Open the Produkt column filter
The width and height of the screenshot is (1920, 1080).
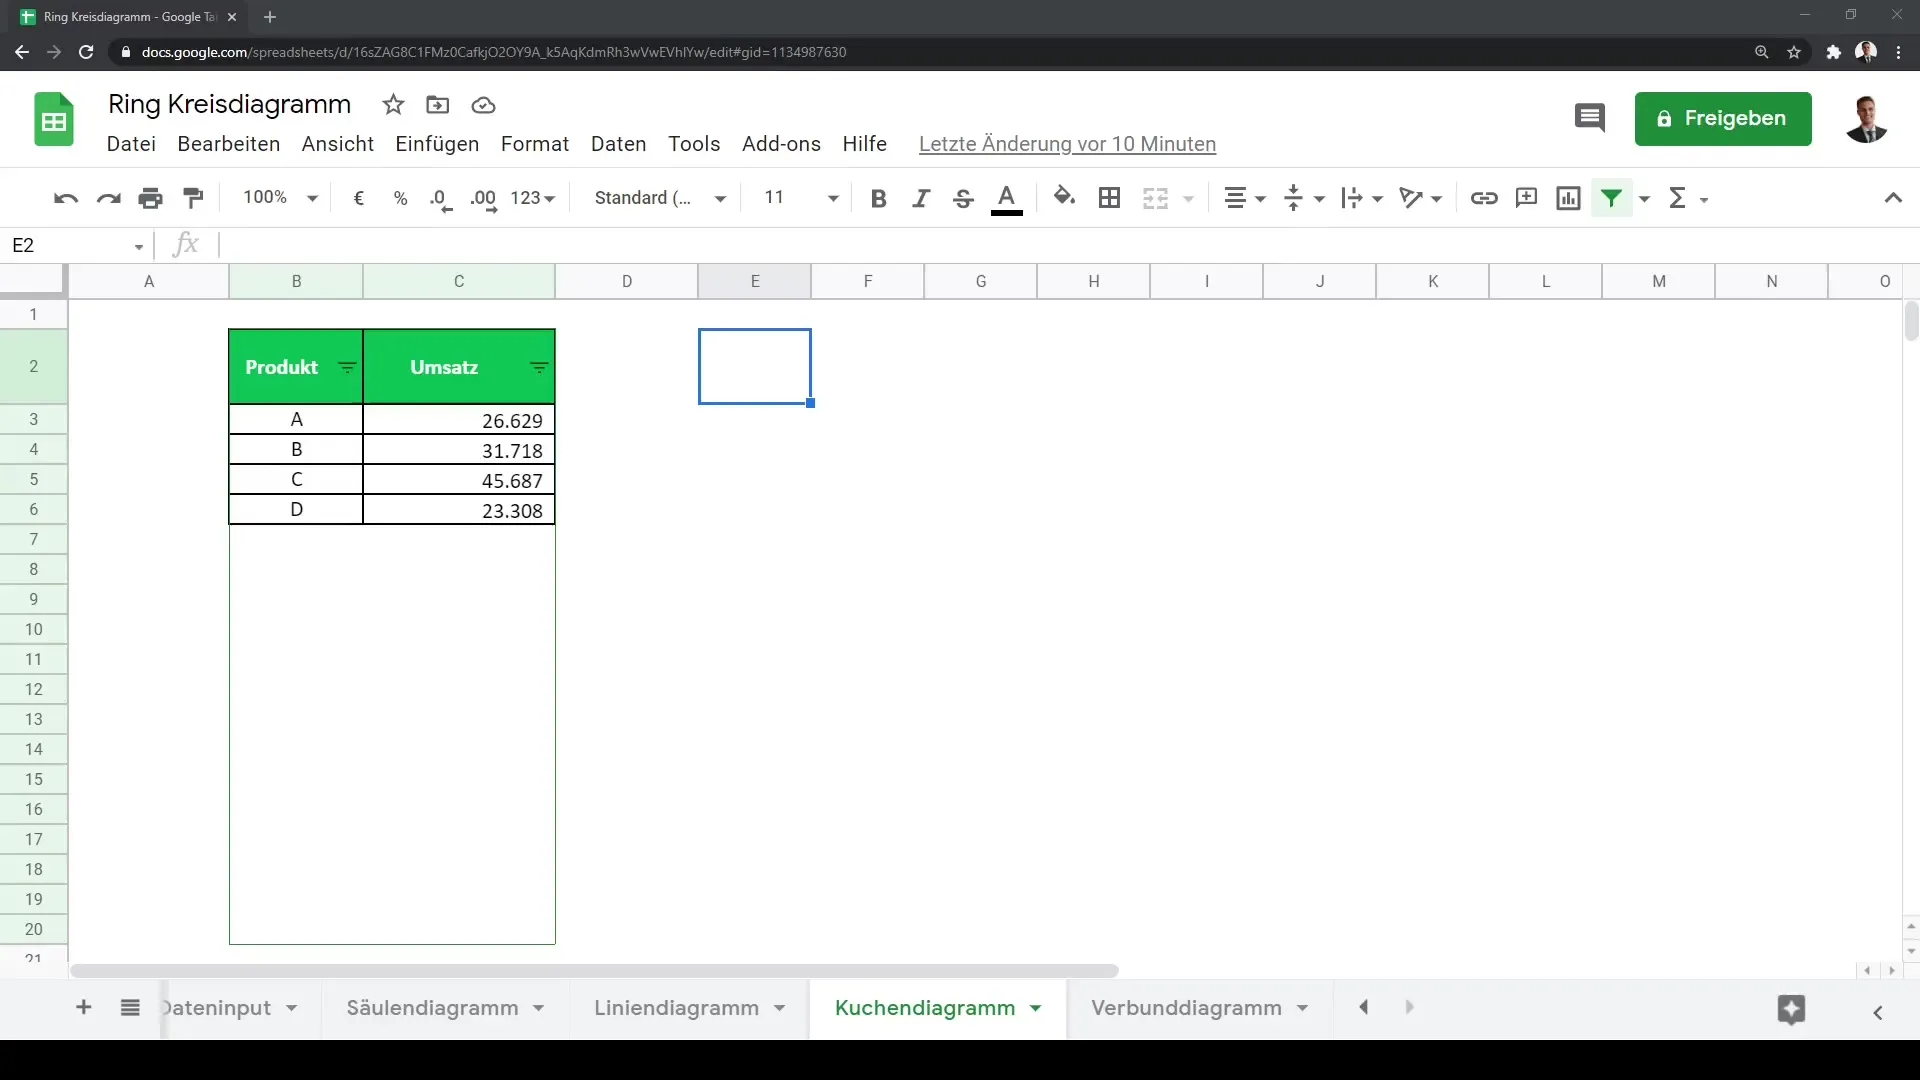tap(347, 368)
